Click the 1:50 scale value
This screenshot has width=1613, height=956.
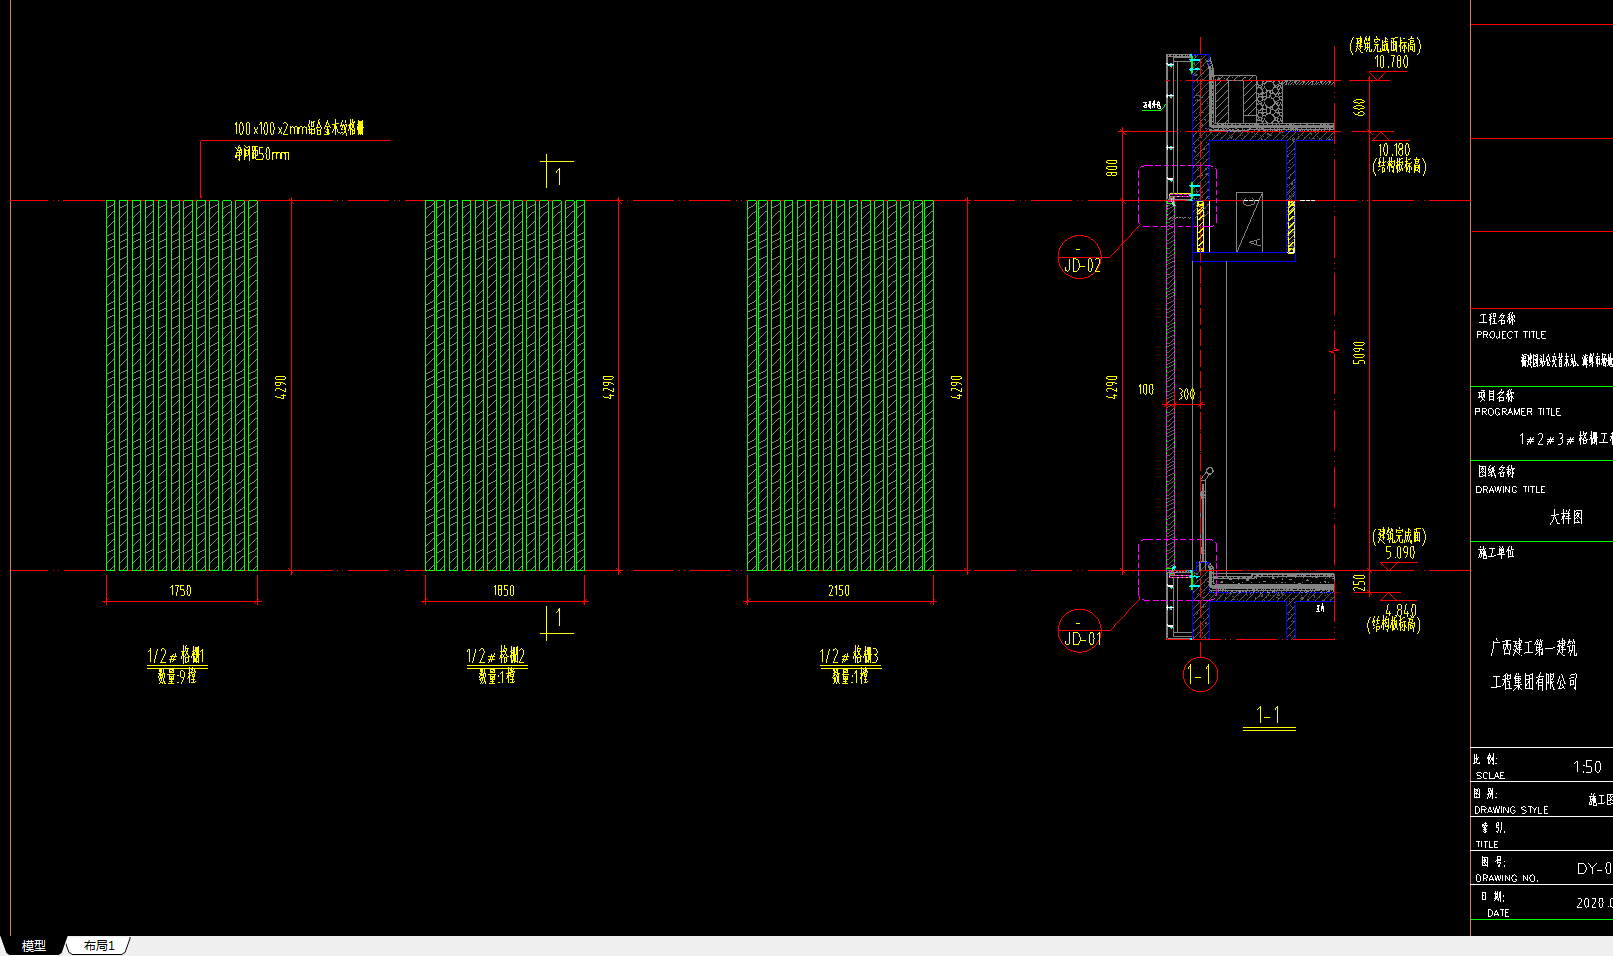click(x=1587, y=767)
